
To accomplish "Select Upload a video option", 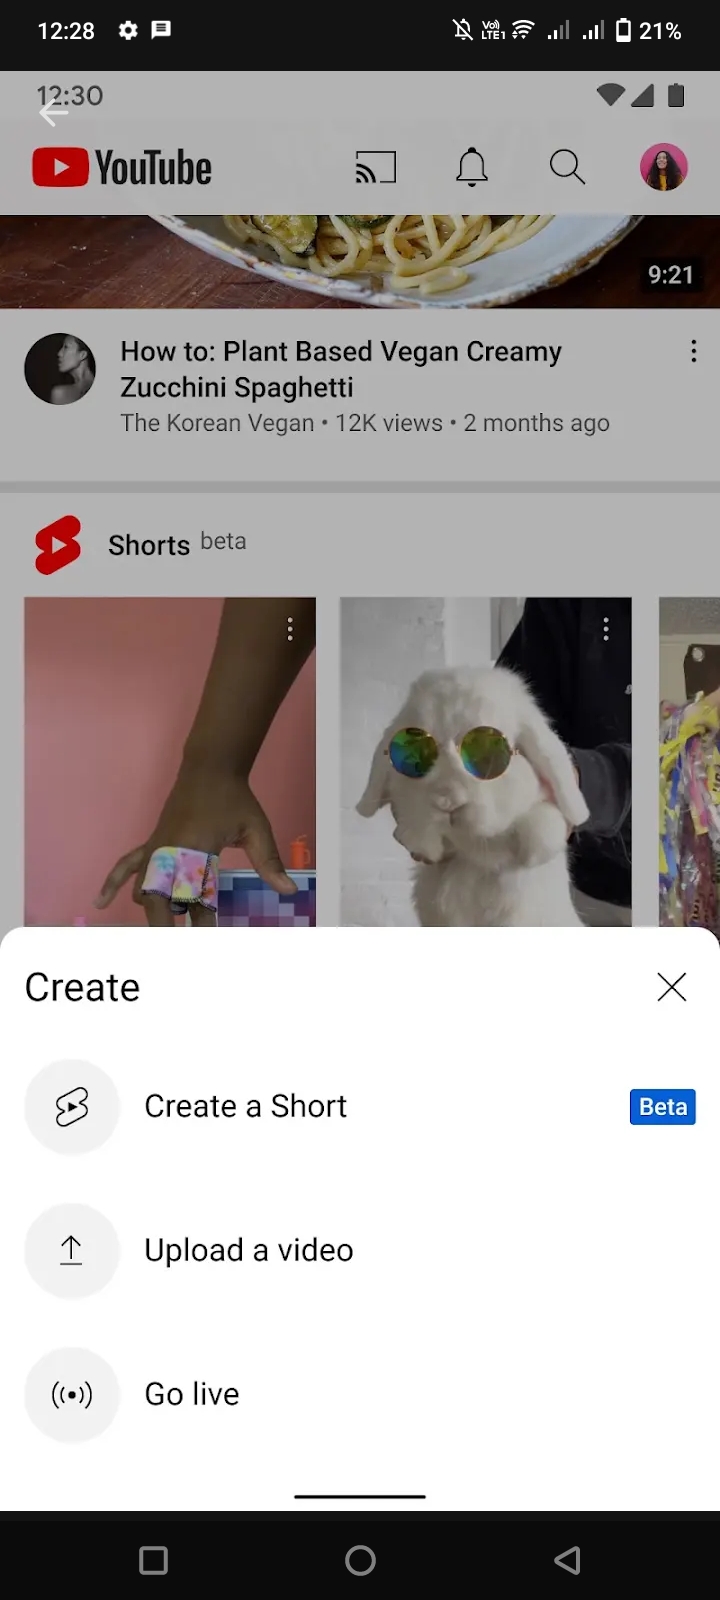I will [360, 1251].
